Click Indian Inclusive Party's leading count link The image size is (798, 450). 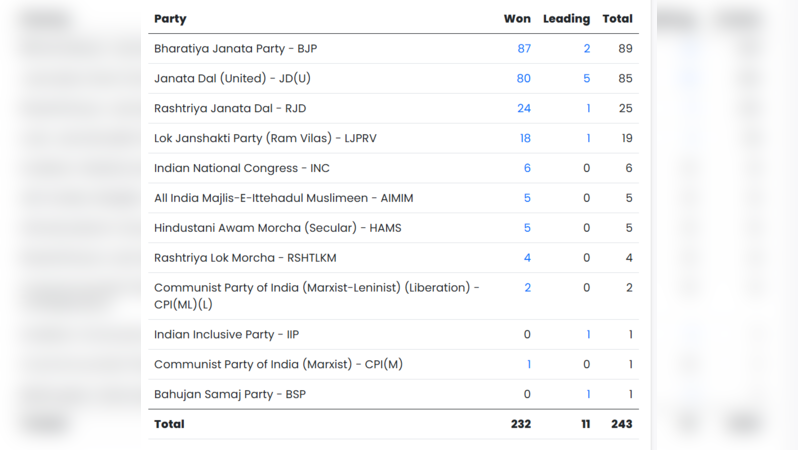(588, 335)
